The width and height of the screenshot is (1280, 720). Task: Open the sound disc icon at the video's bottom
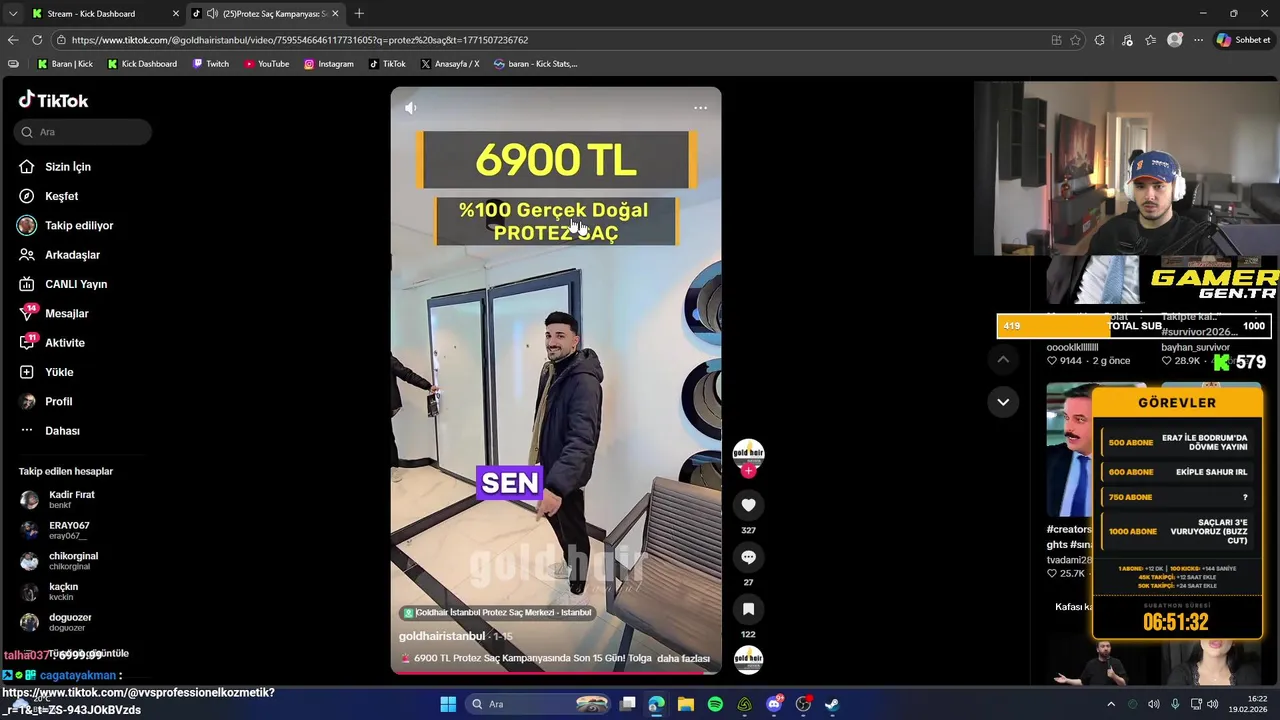coord(748,659)
